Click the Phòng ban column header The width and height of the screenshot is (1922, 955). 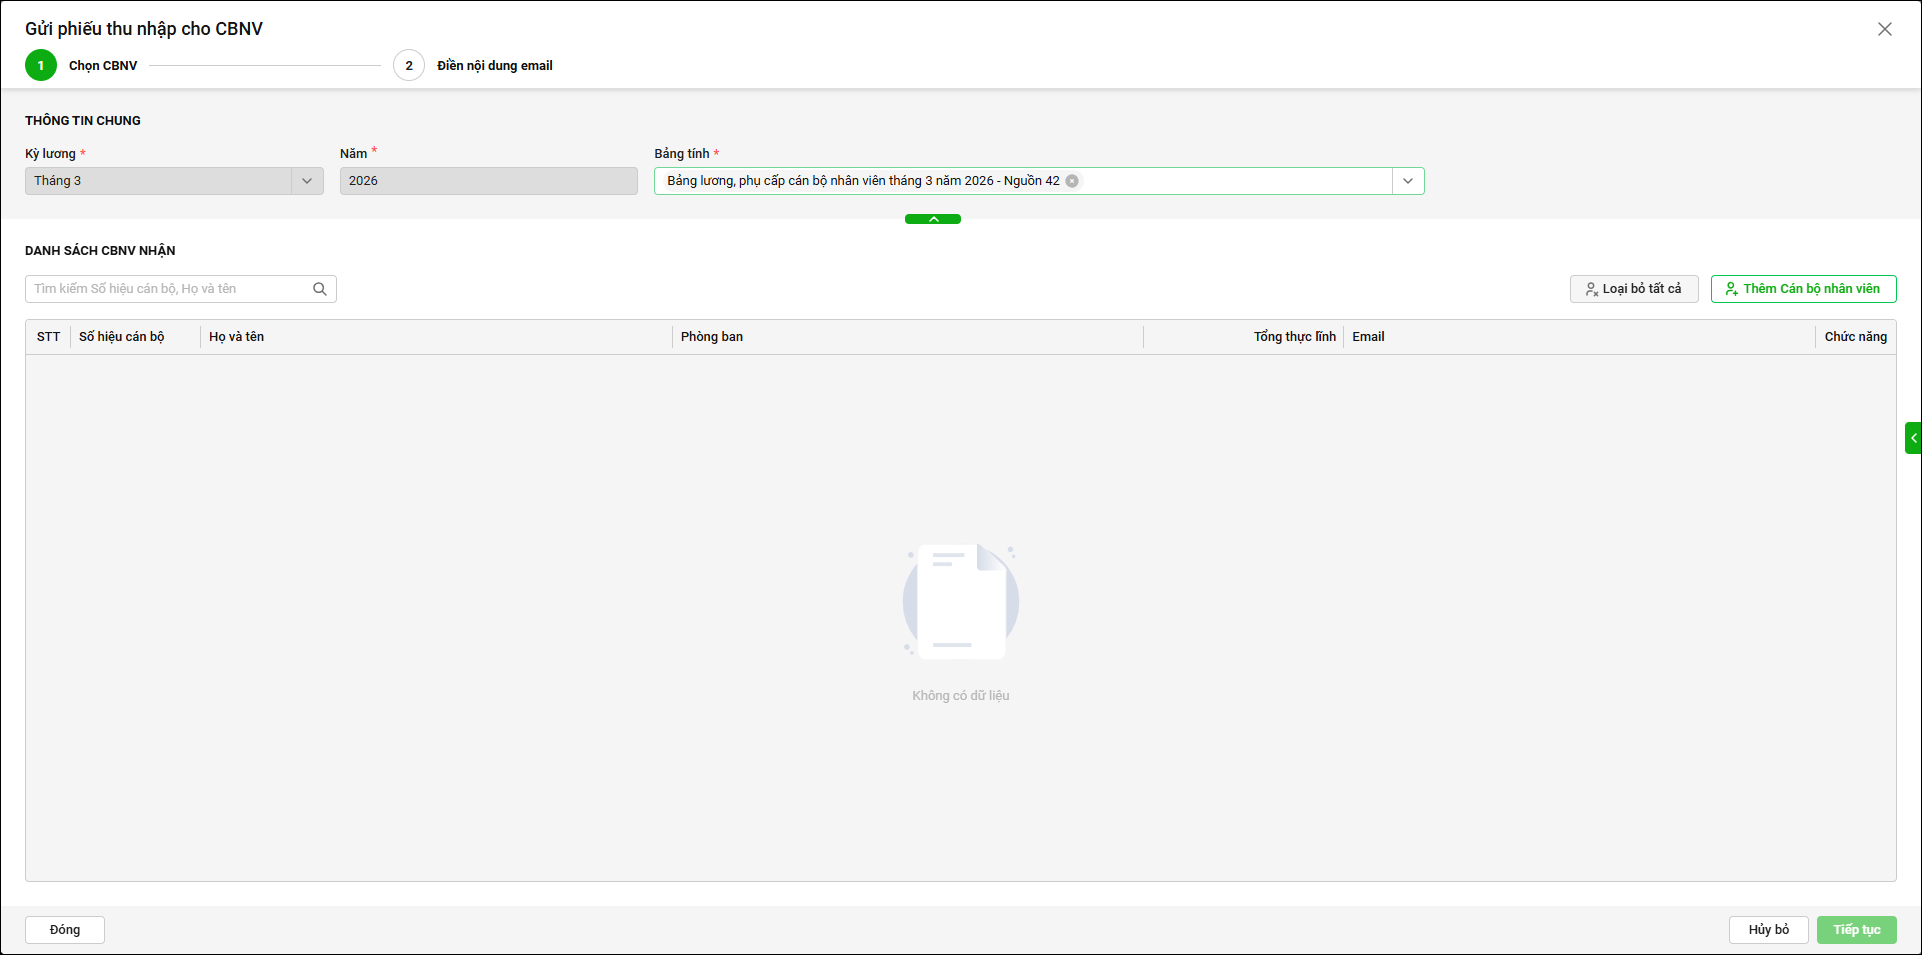[x=712, y=337]
